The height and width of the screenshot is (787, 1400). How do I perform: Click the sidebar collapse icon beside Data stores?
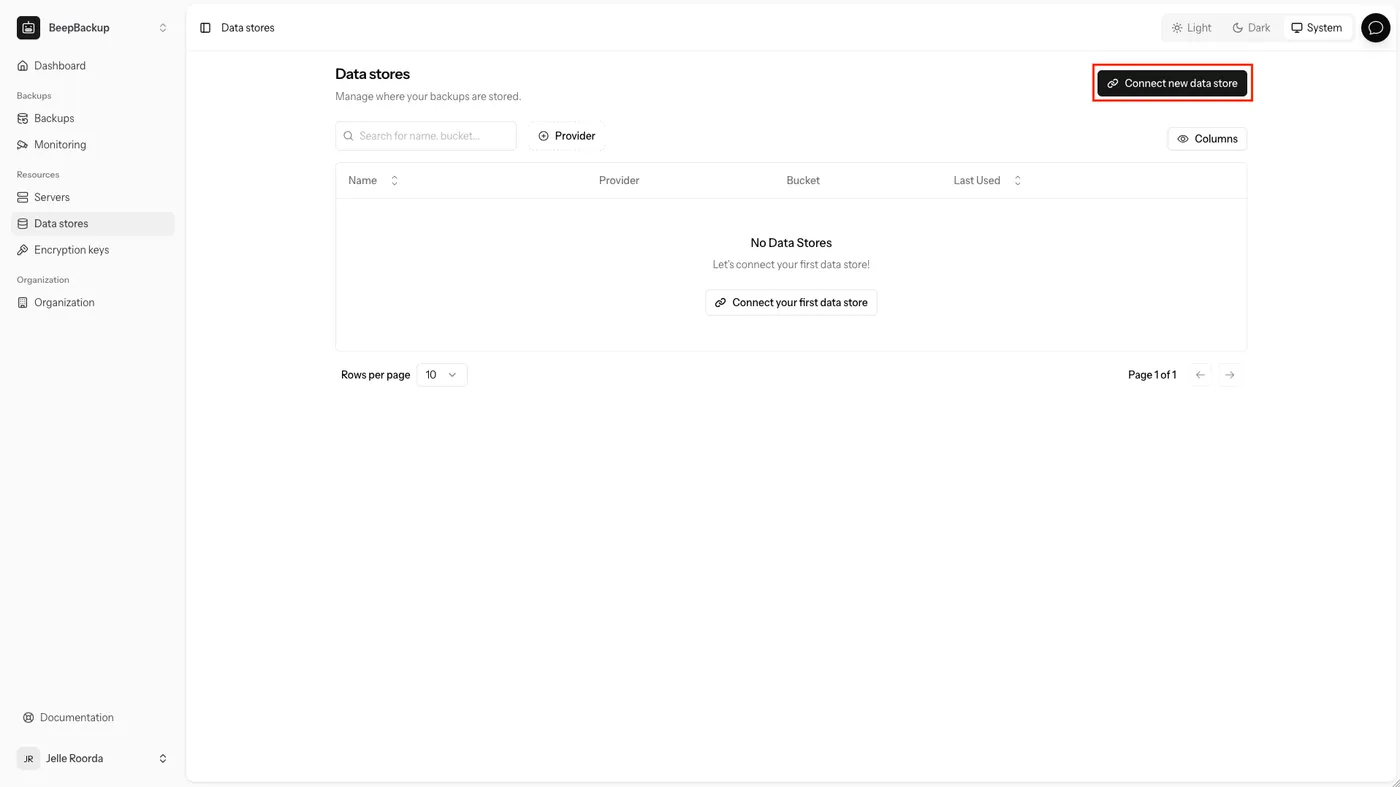pos(205,27)
